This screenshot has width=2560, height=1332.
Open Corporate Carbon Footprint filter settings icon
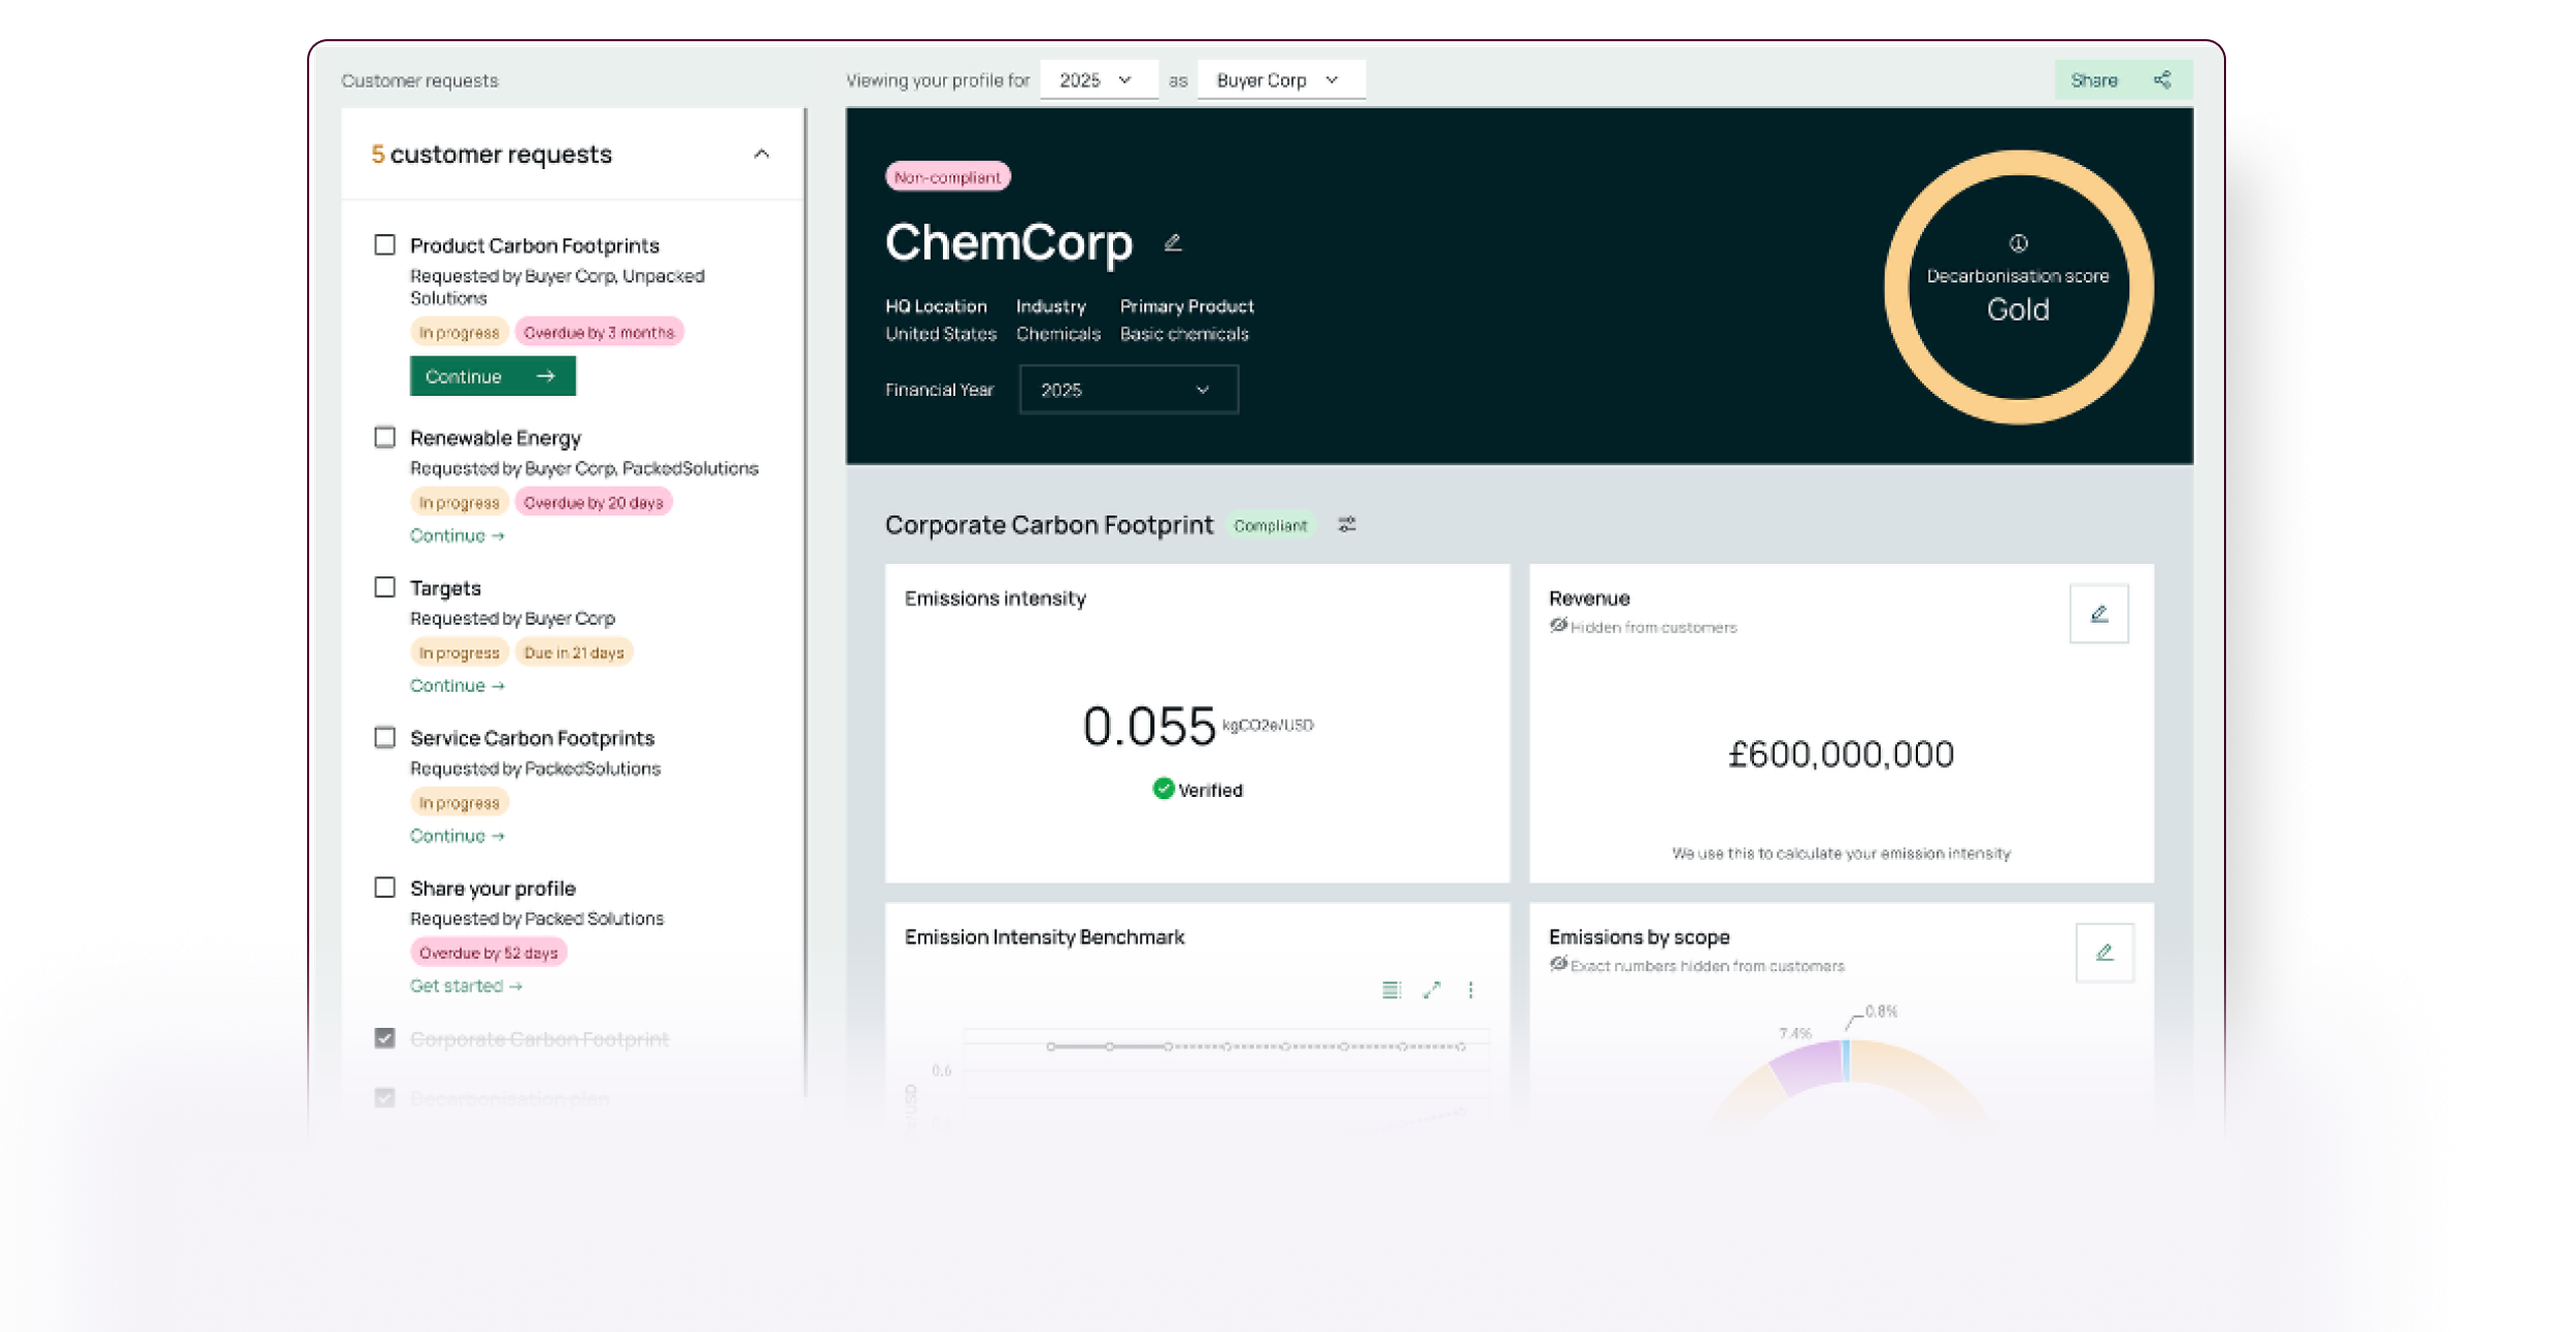pyautogui.click(x=1347, y=525)
